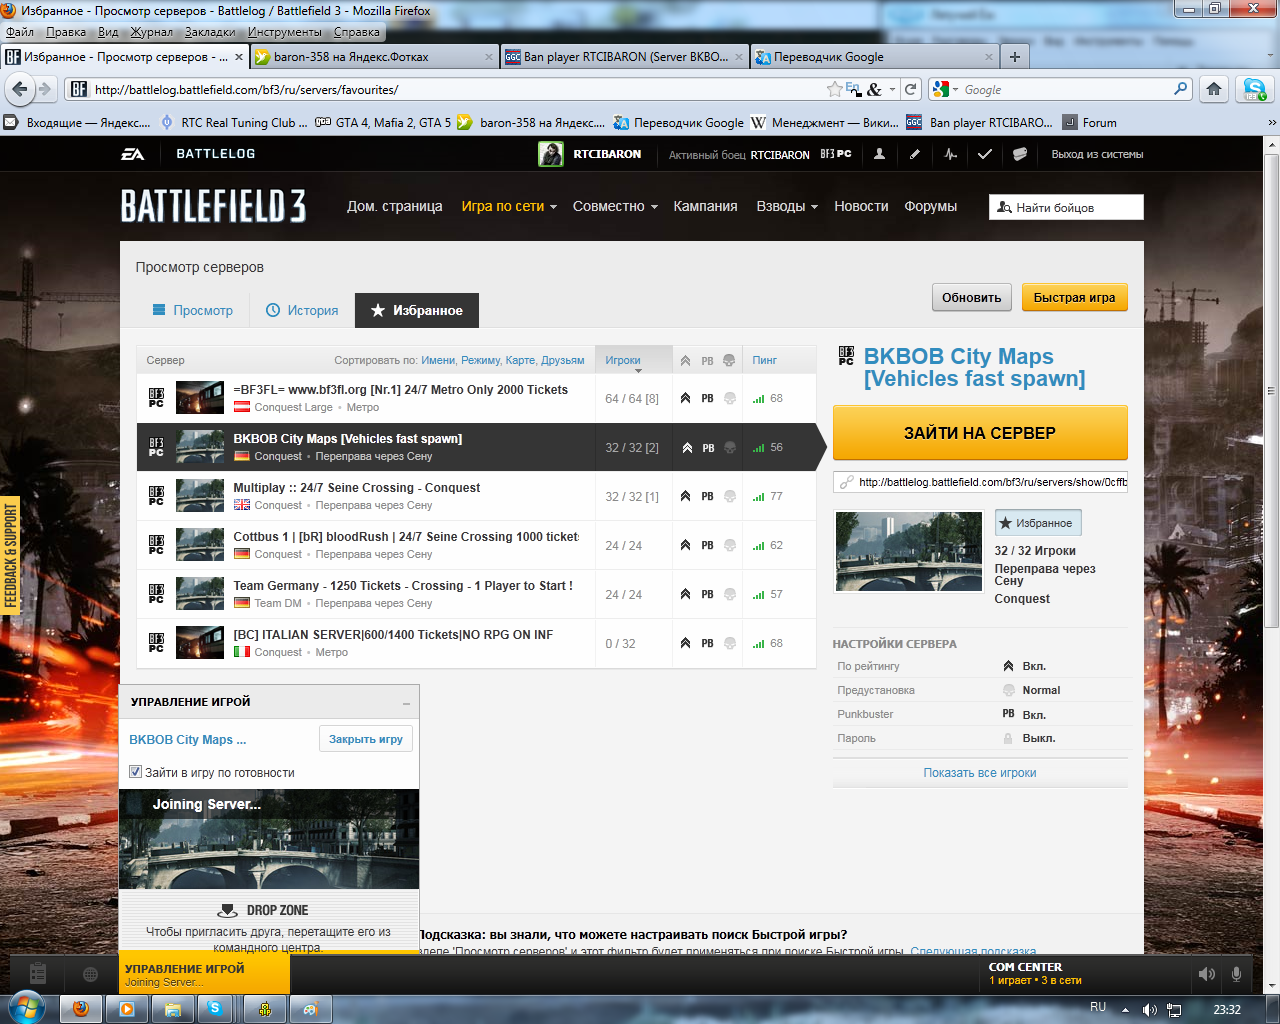Show hidden system tray icons
The height and width of the screenshot is (1024, 1280).
(1125, 1010)
